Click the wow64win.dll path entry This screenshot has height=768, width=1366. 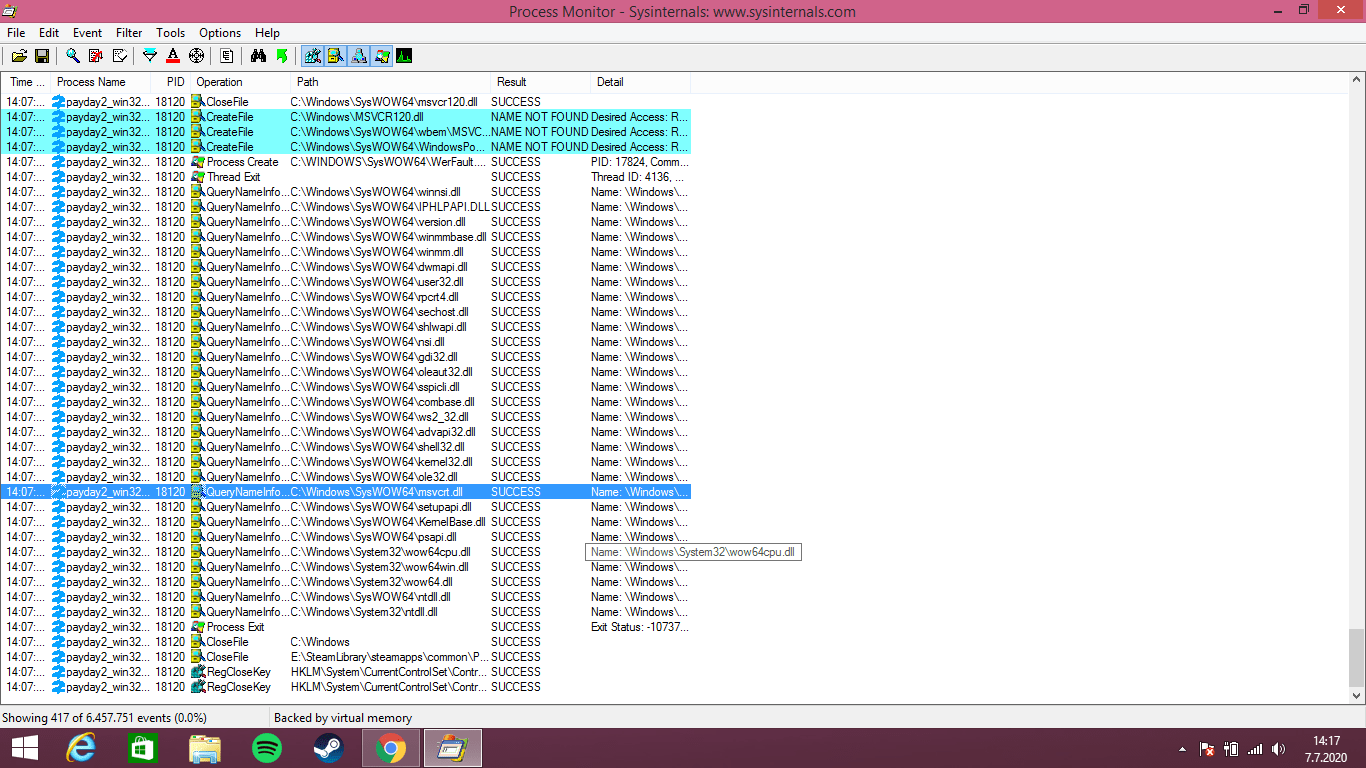(379, 567)
